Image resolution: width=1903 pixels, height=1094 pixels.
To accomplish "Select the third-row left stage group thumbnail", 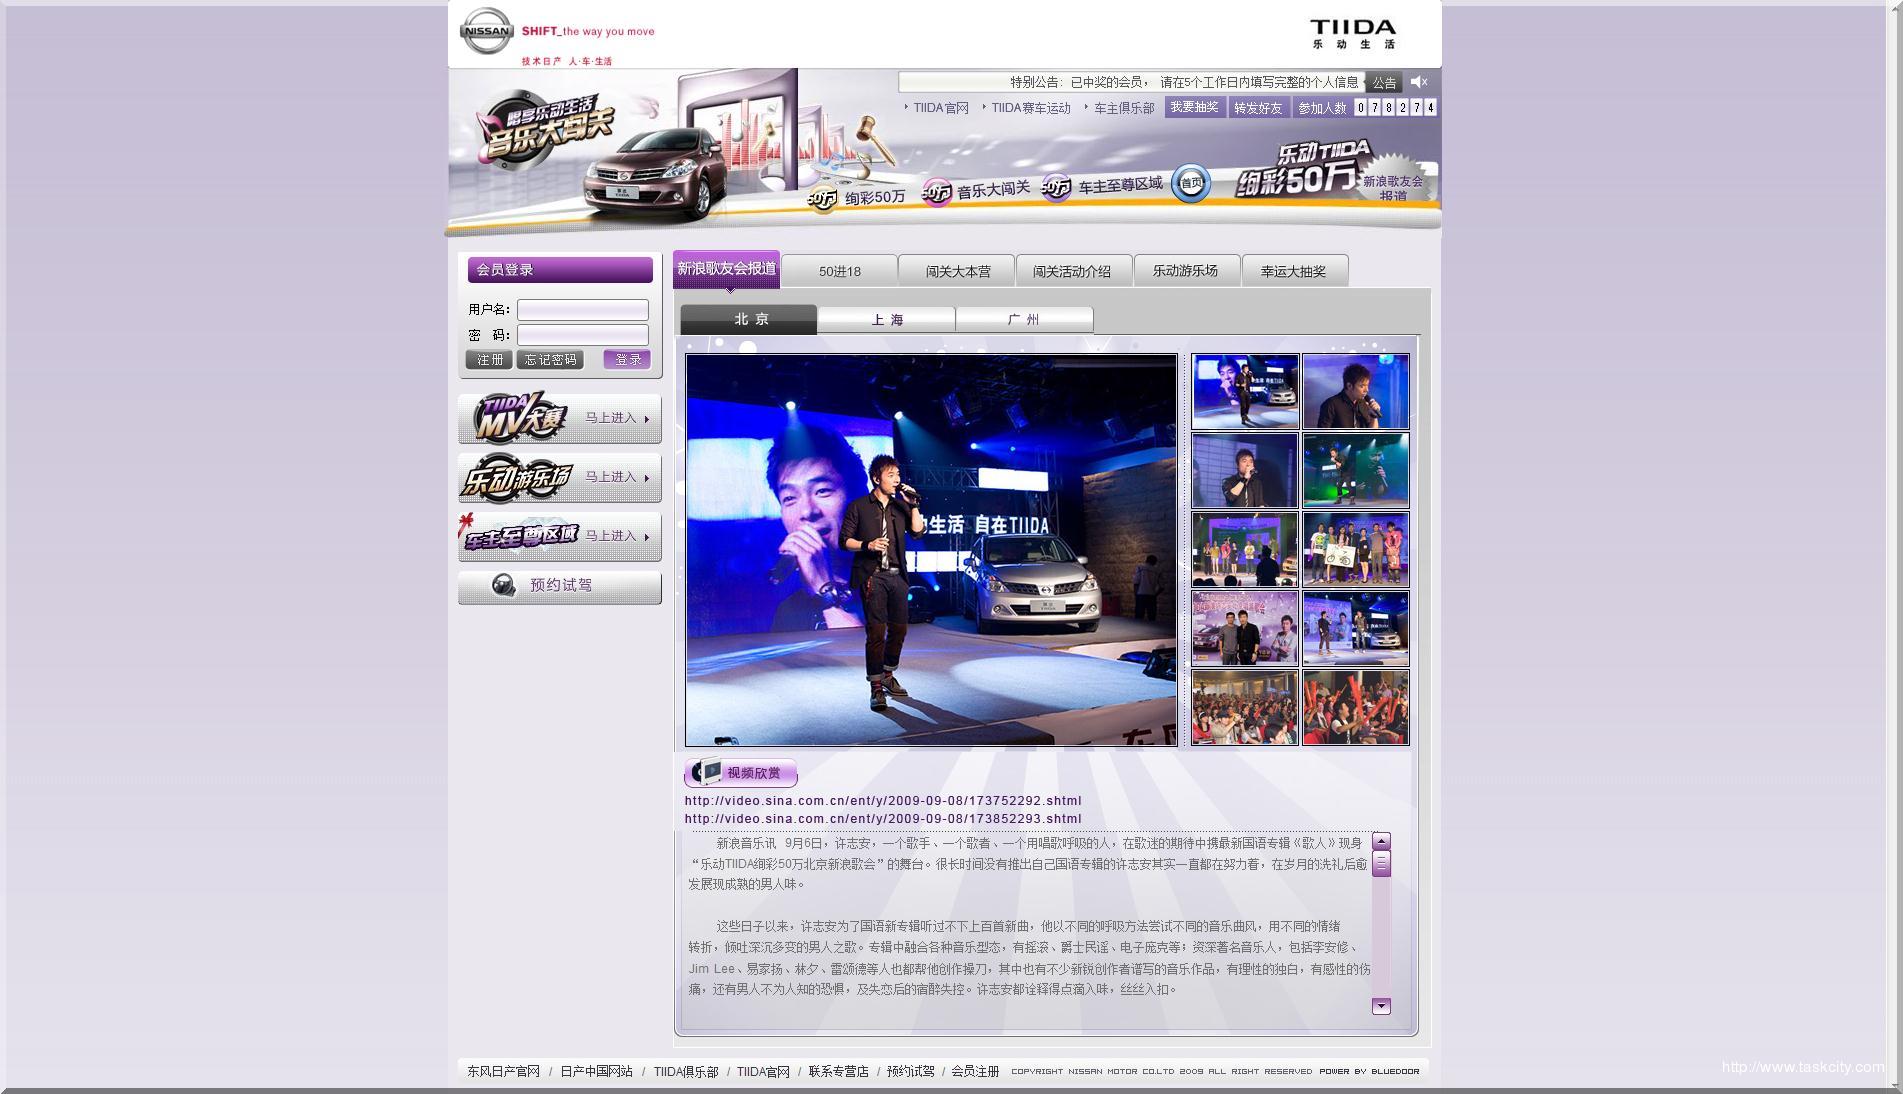I will (x=1245, y=549).
